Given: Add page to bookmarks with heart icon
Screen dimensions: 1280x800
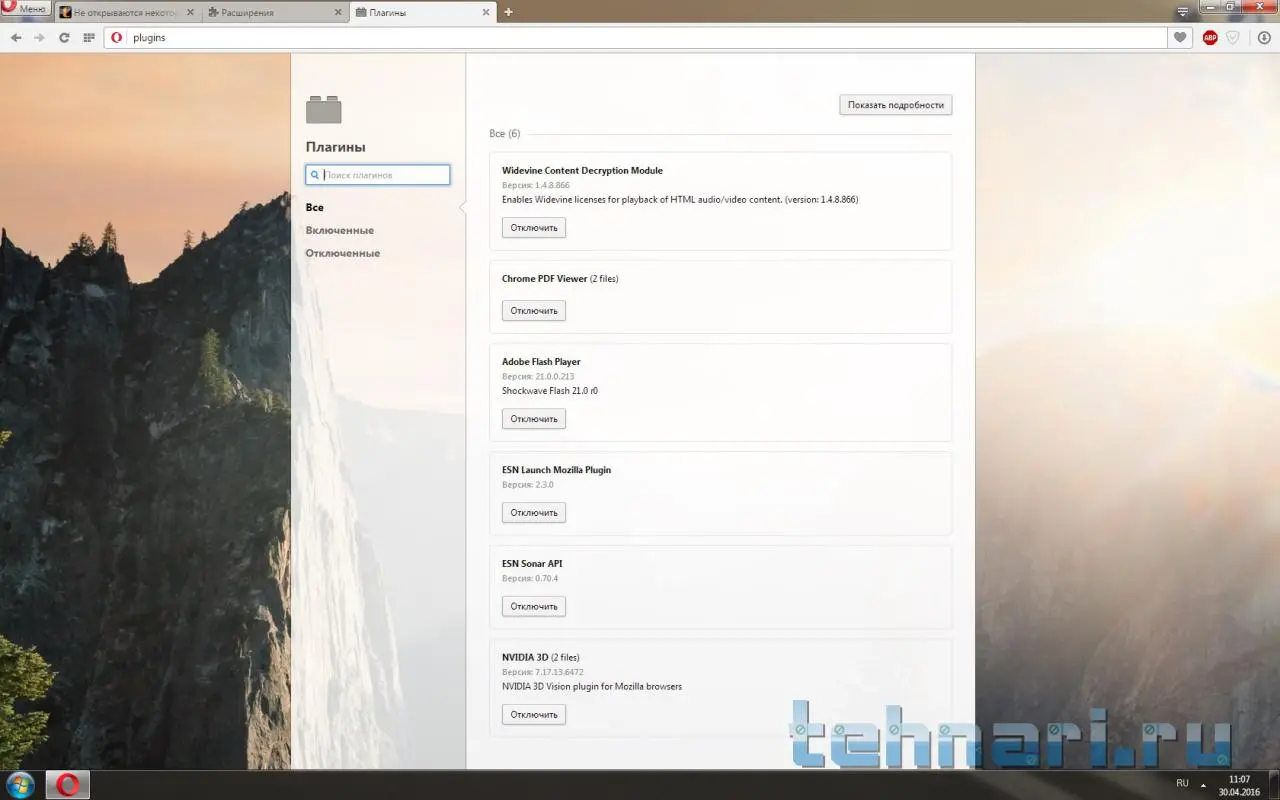Looking at the screenshot, I should [1181, 37].
